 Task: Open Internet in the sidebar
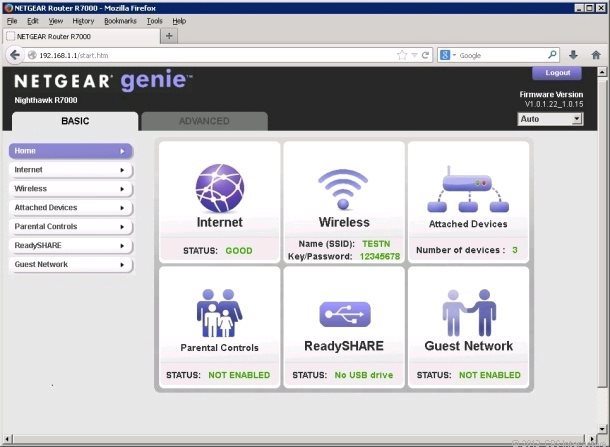(x=70, y=170)
